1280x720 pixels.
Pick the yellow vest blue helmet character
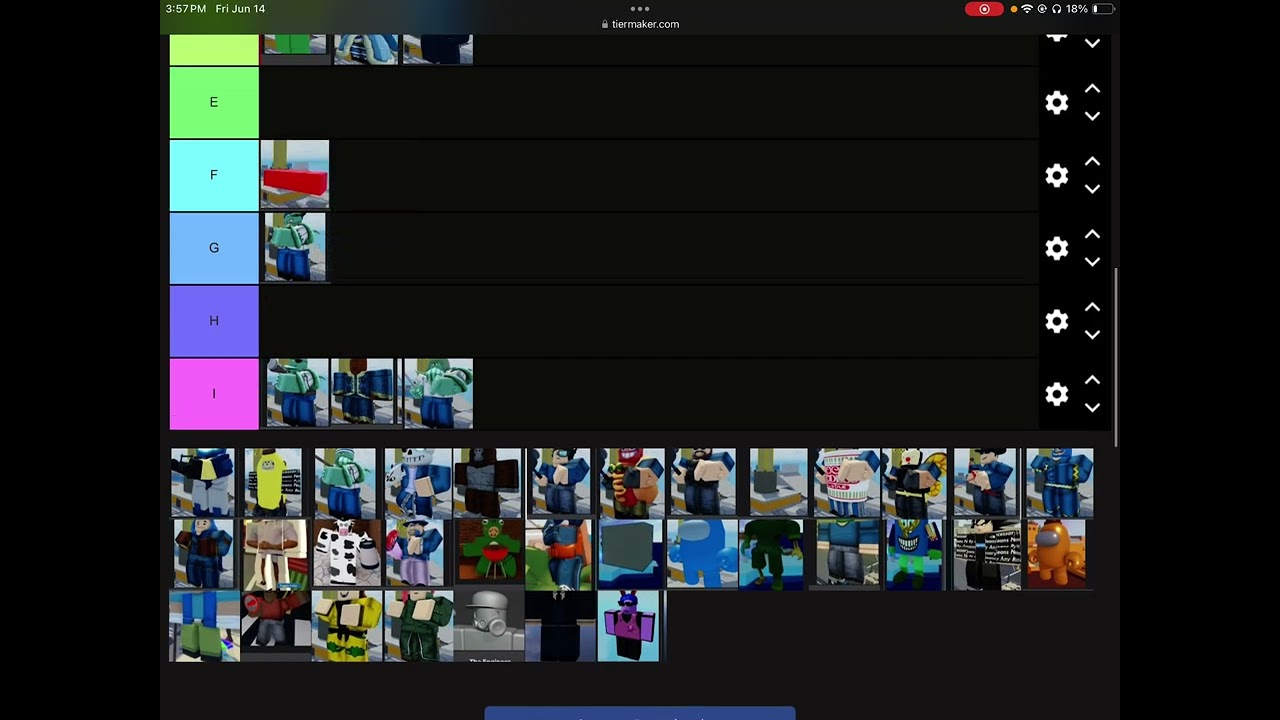203,483
